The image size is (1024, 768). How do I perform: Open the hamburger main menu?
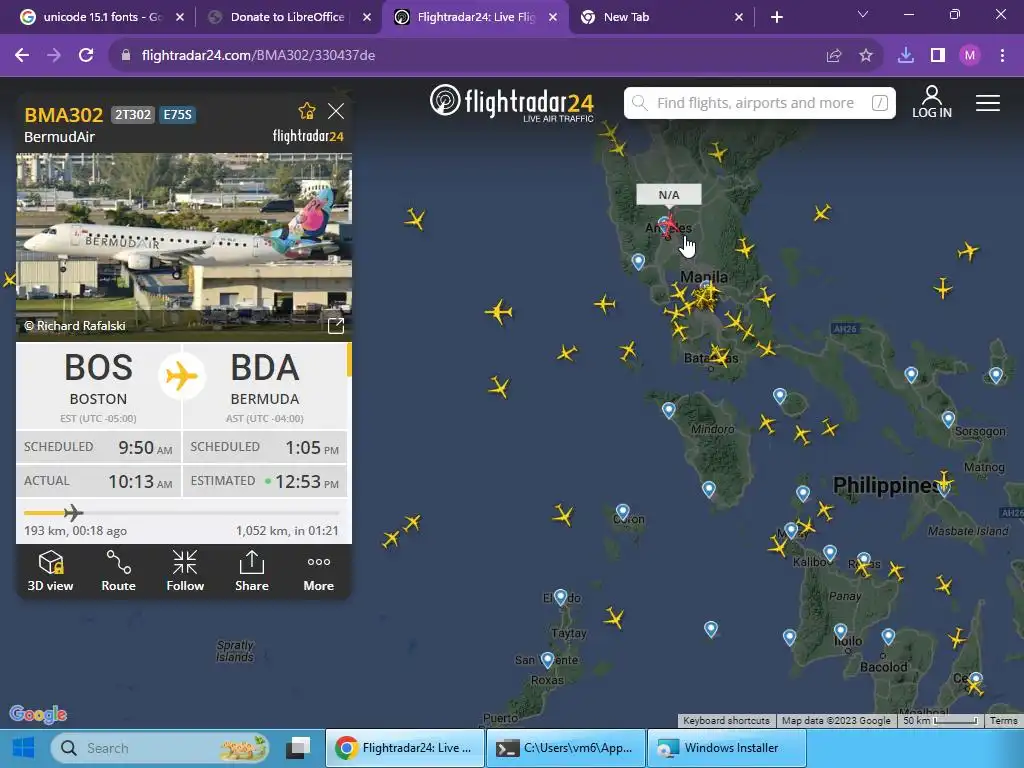point(987,103)
